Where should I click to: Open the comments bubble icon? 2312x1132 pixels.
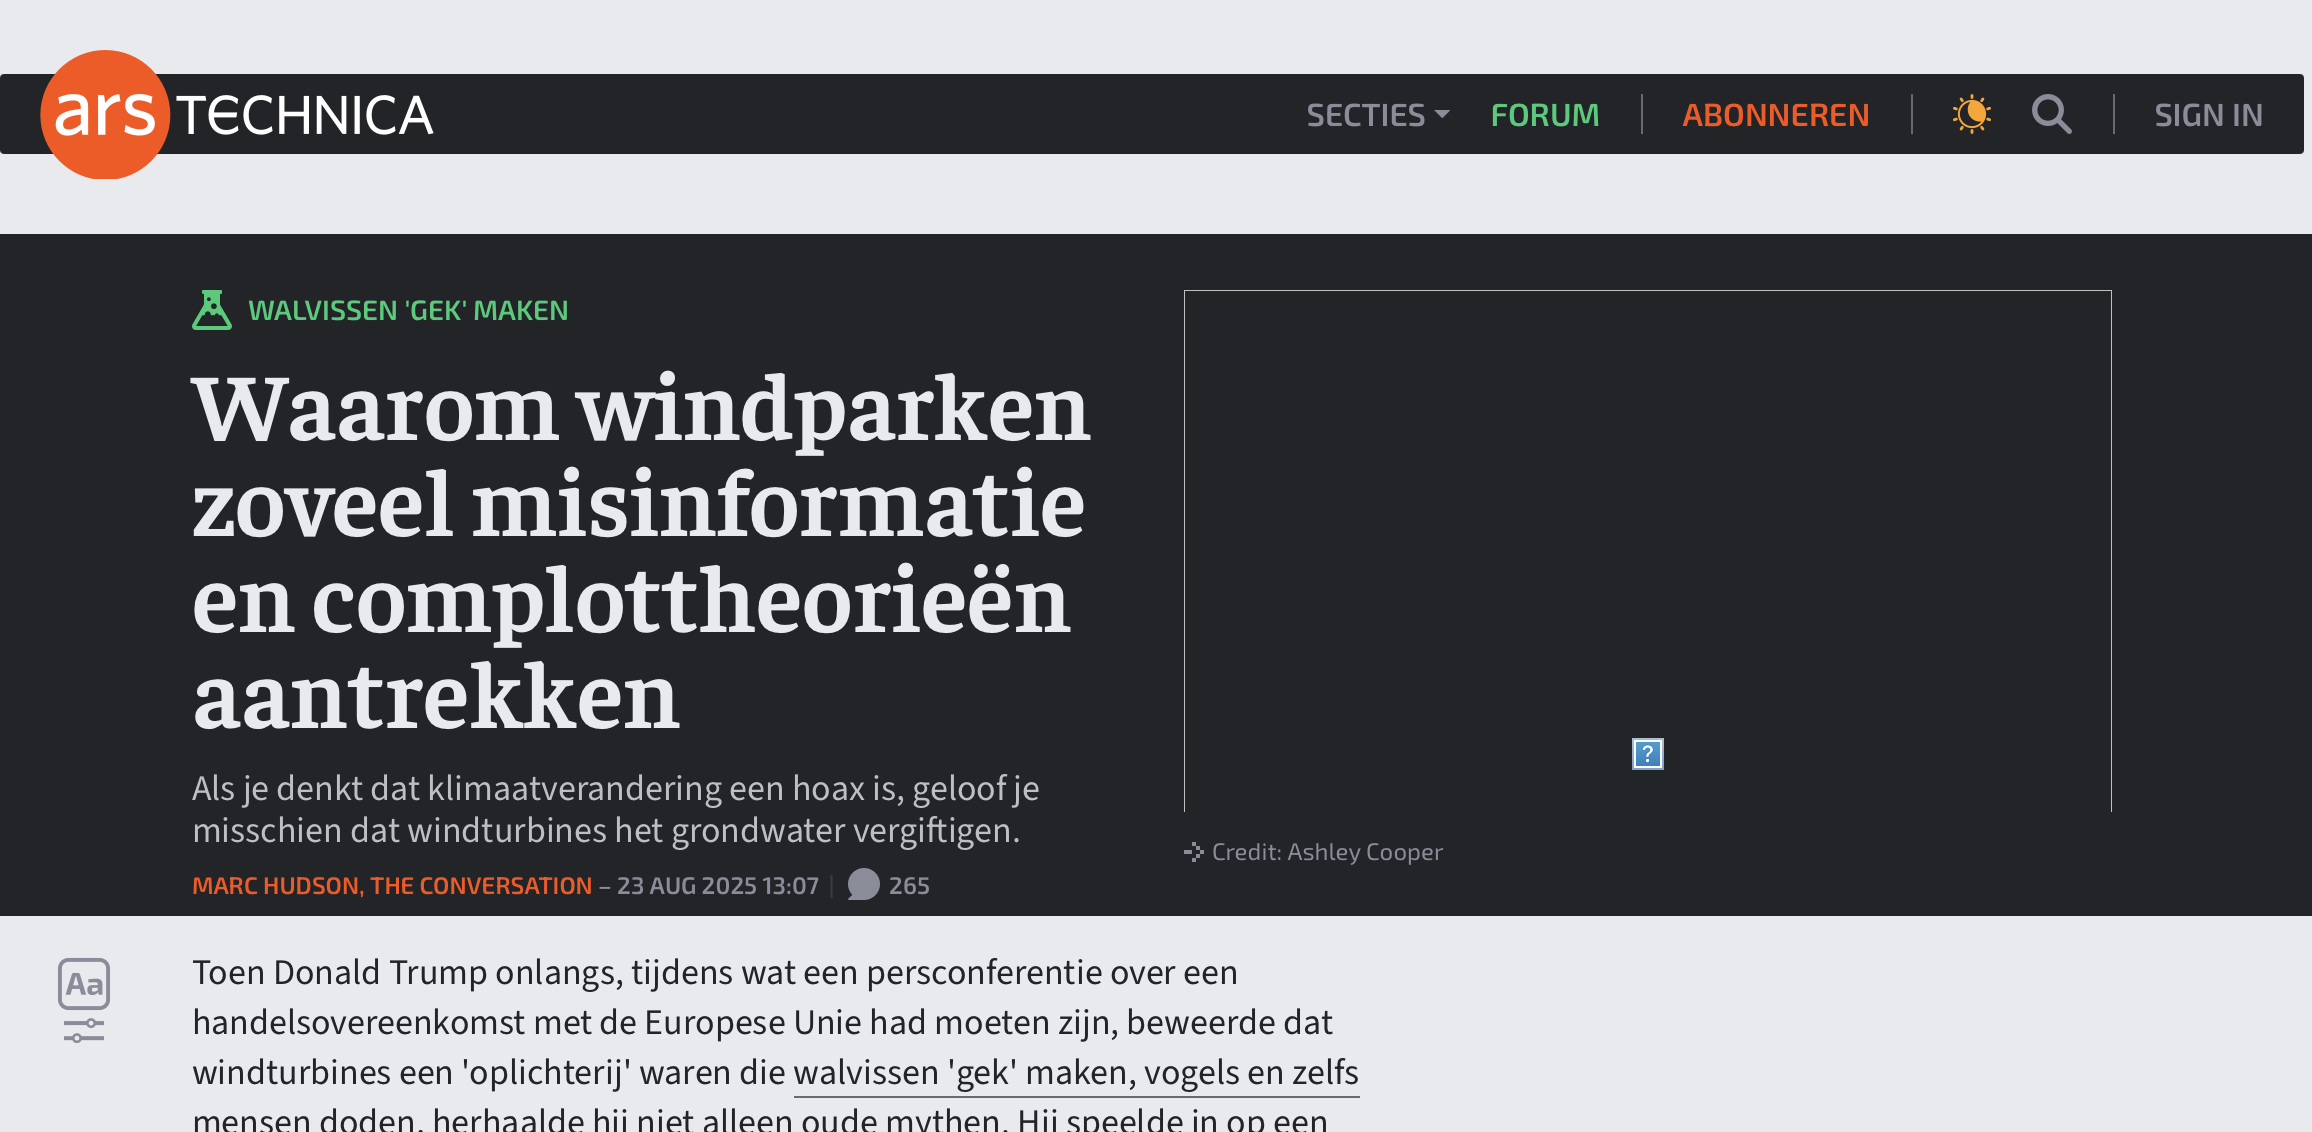point(863,885)
